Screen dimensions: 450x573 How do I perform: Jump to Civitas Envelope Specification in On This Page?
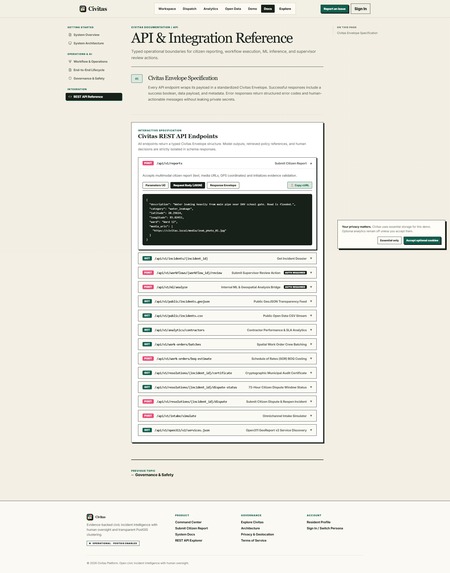pos(357,33)
